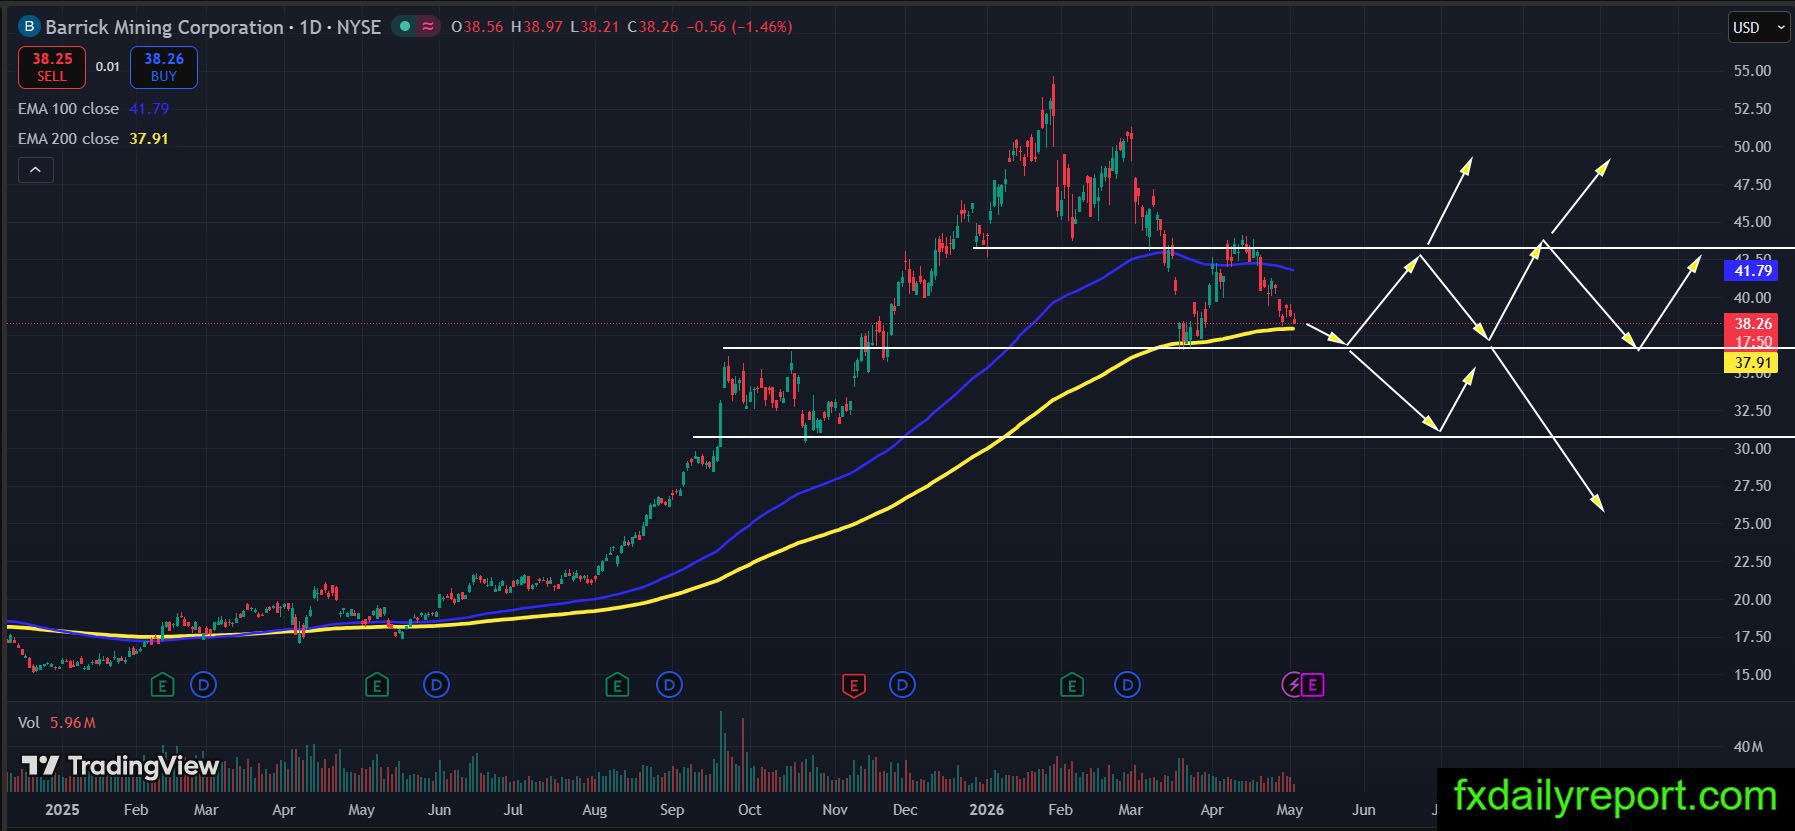Select the EMA 200 close indicator legend
1795x831 pixels.
coord(93,138)
